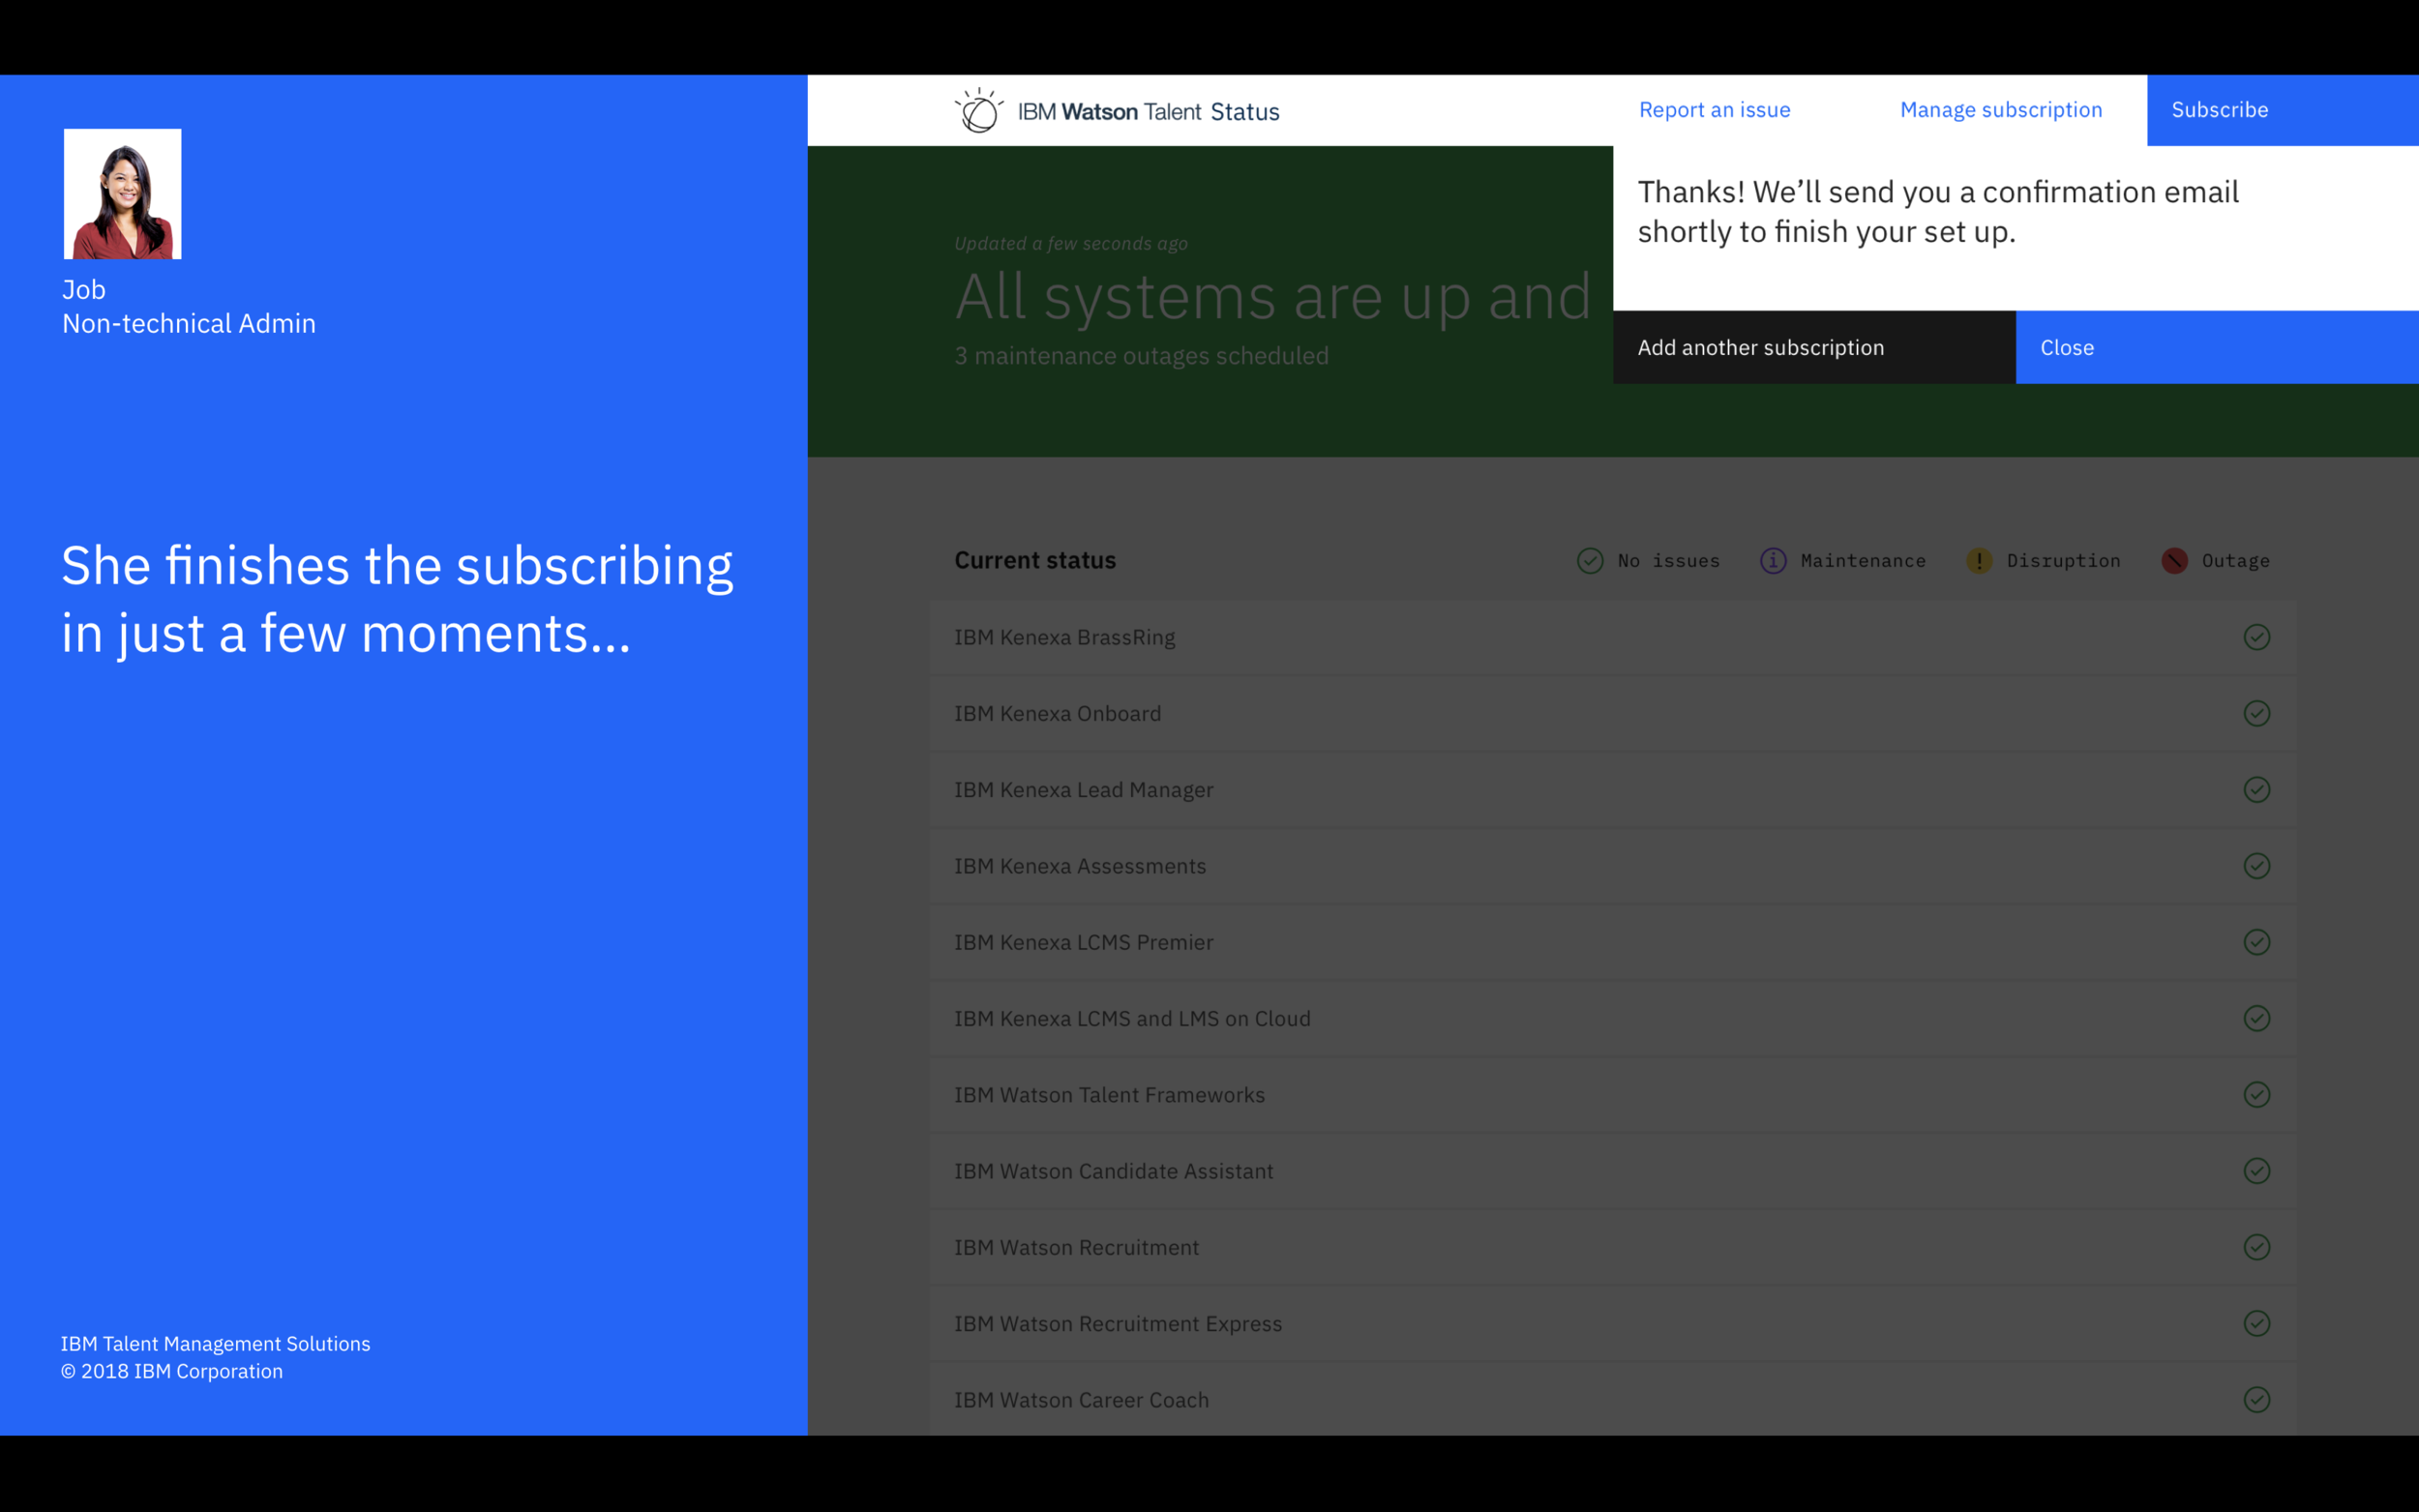Click the Non-technical Admin label
The image size is (2419, 1512).
(189, 323)
